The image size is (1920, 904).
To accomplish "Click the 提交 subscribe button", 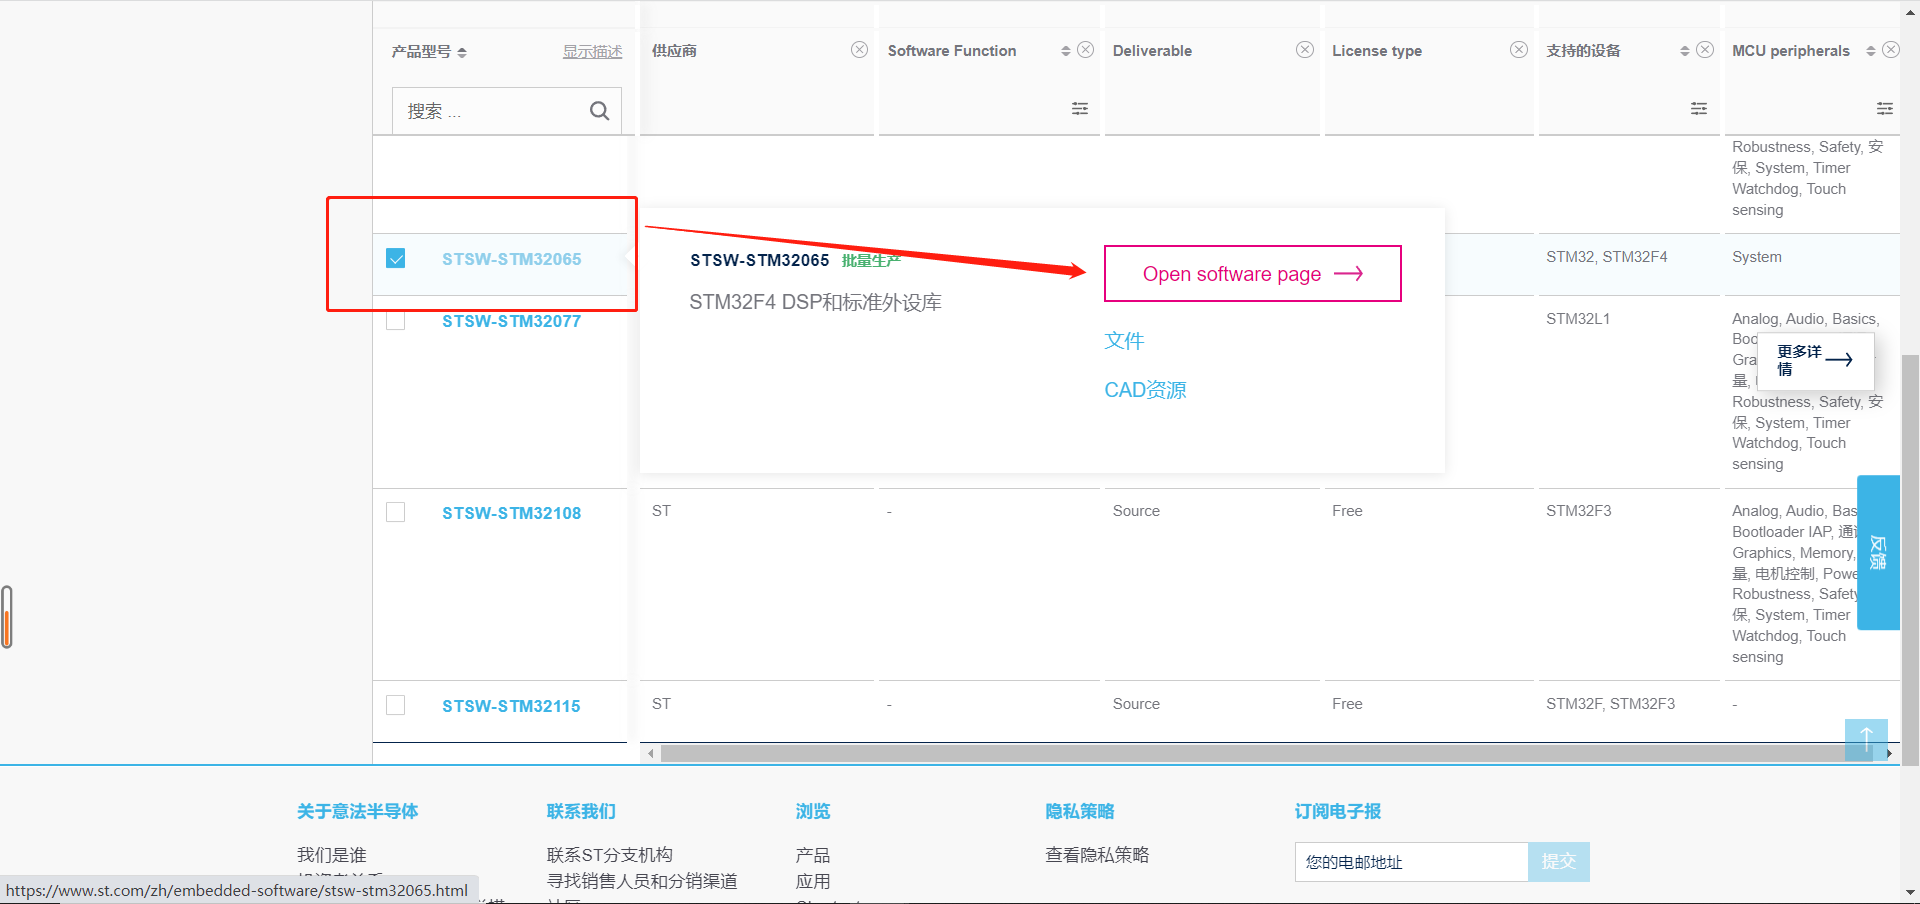I will [1558, 862].
